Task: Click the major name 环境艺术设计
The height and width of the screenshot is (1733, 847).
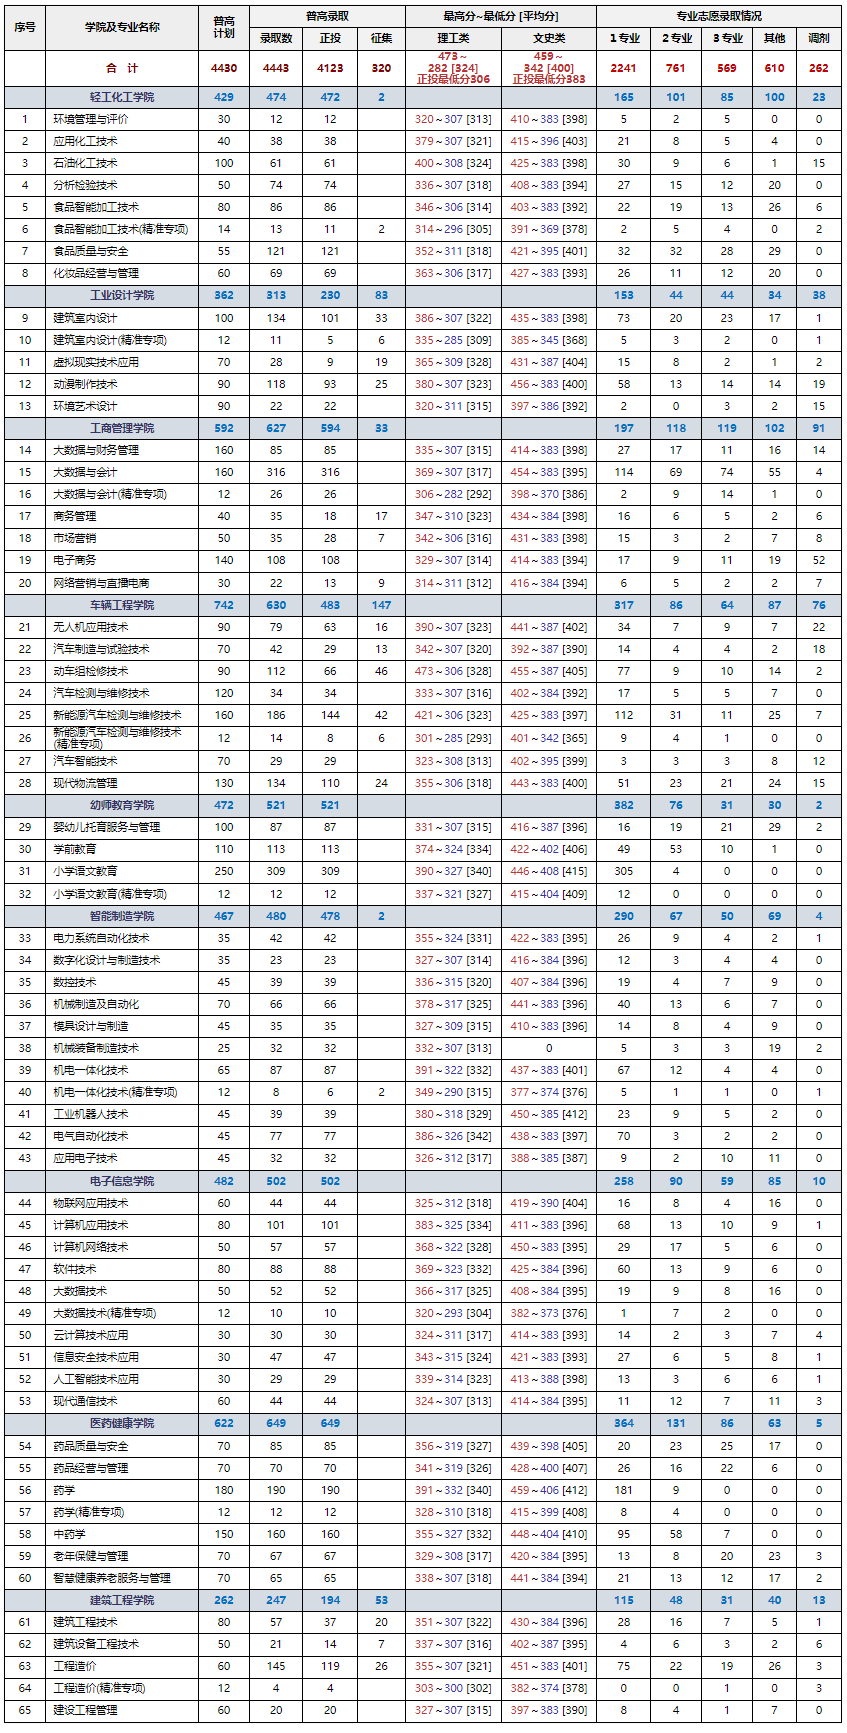Action: click(x=85, y=406)
